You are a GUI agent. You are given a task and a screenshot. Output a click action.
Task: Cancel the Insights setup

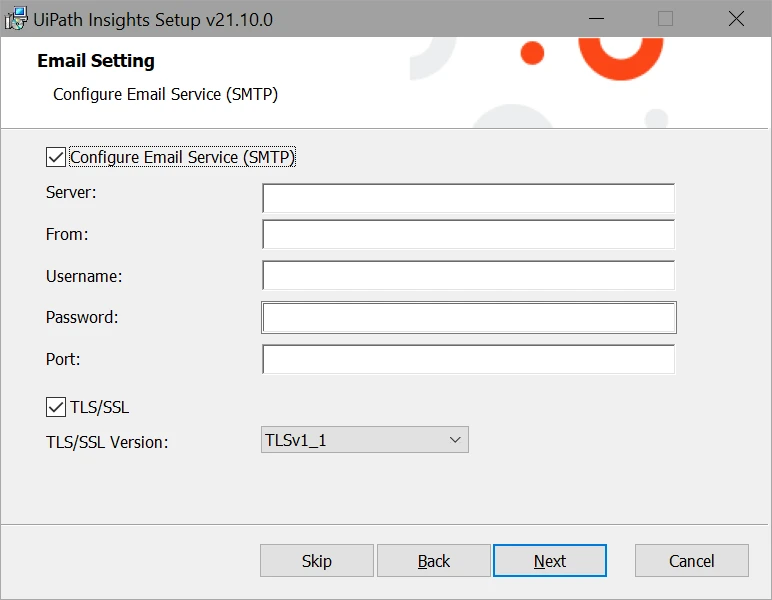[692, 561]
